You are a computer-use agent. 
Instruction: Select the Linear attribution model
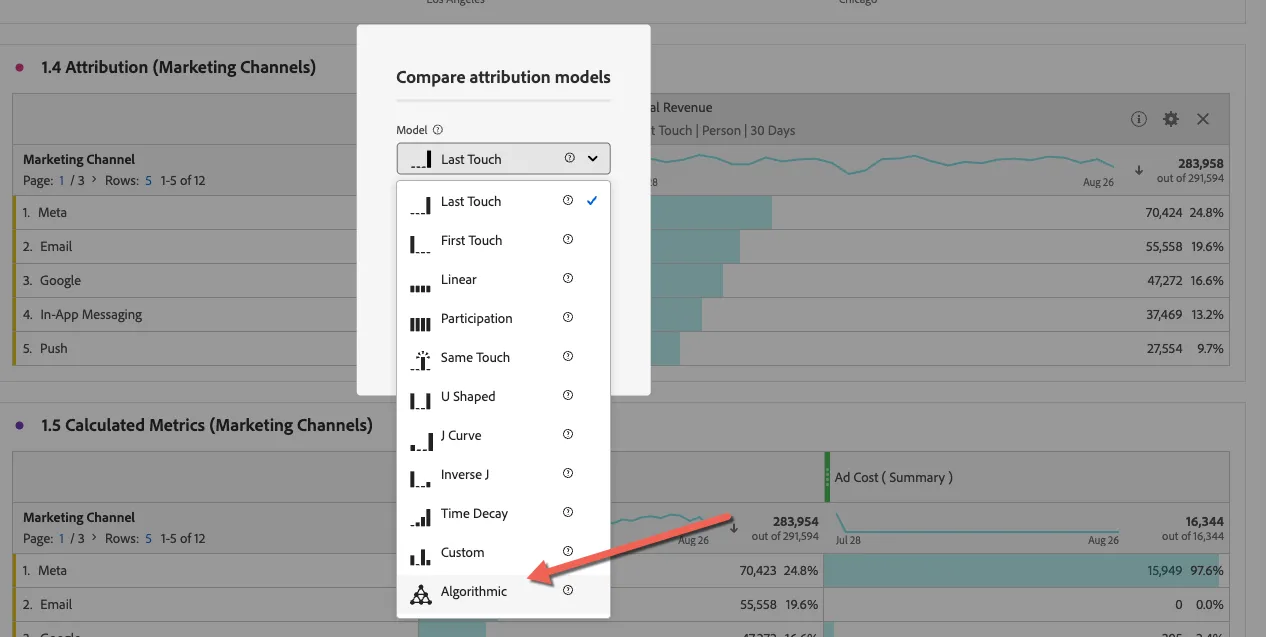[x=503, y=279]
